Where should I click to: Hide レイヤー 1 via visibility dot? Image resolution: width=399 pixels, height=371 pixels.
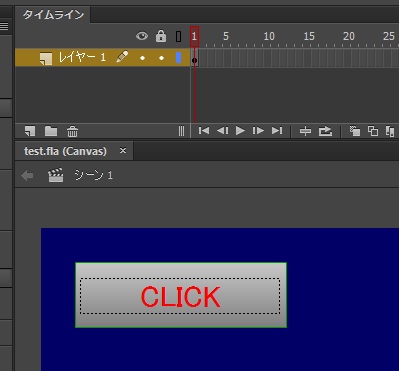[142, 58]
